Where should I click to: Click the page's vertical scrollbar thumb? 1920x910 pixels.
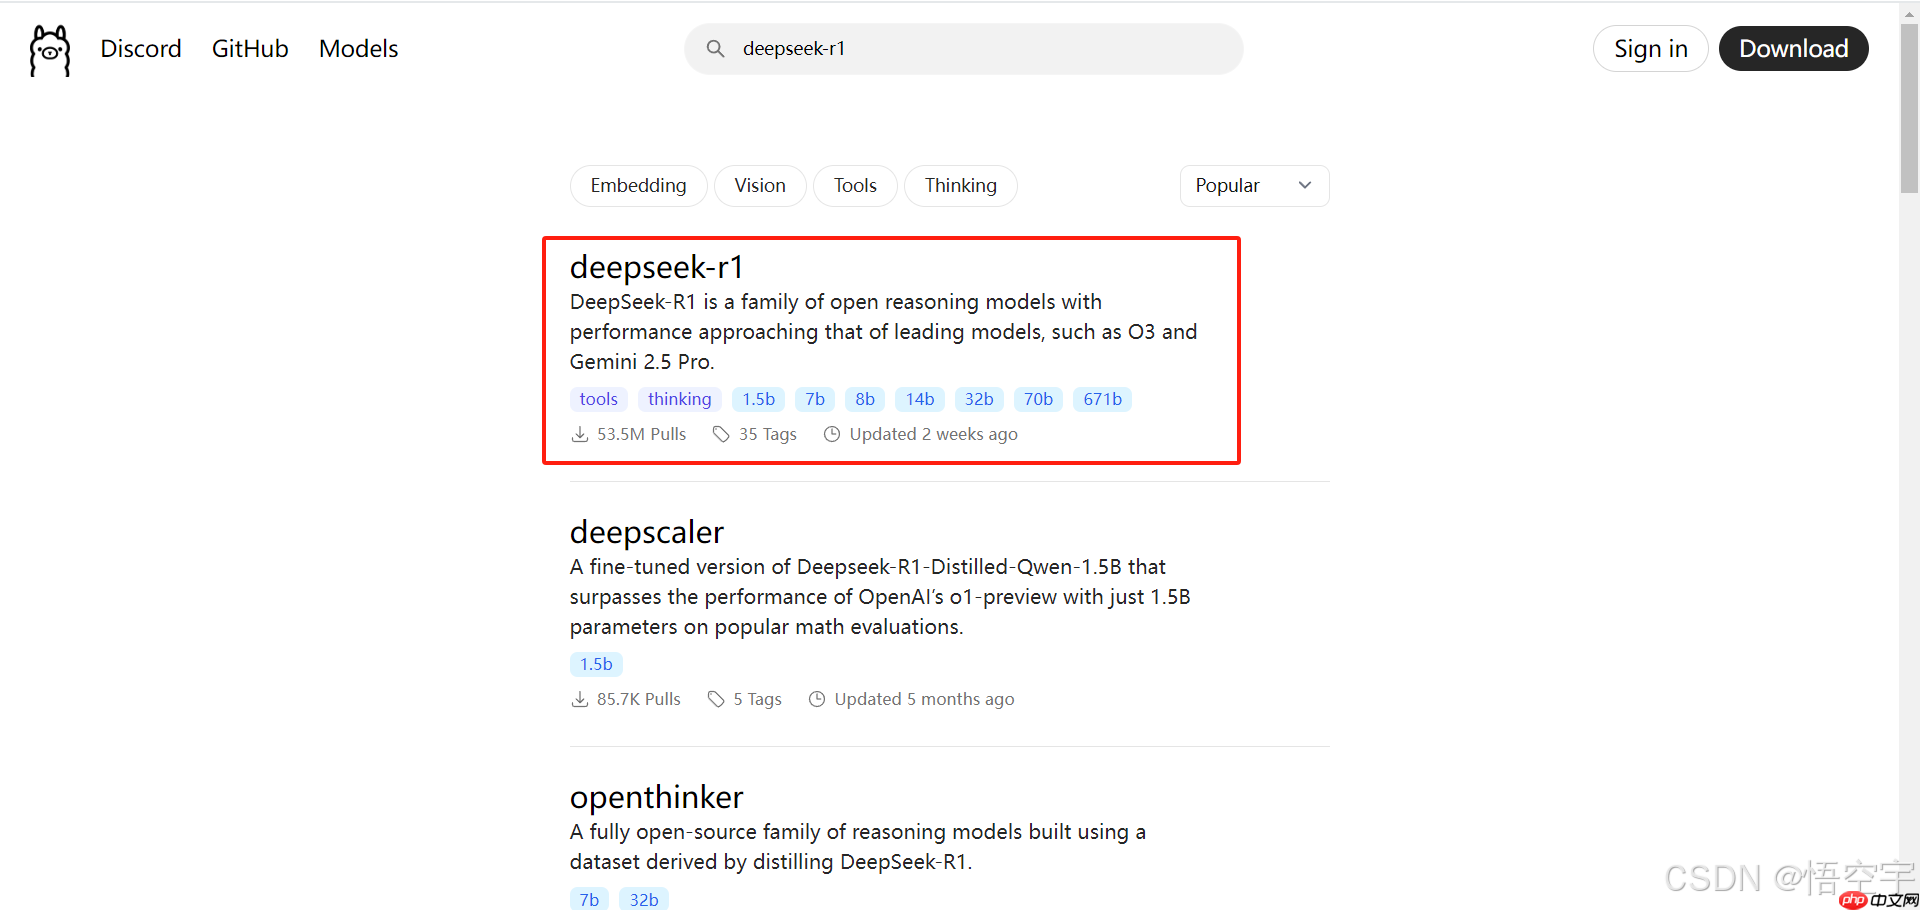(x=1909, y=110)
